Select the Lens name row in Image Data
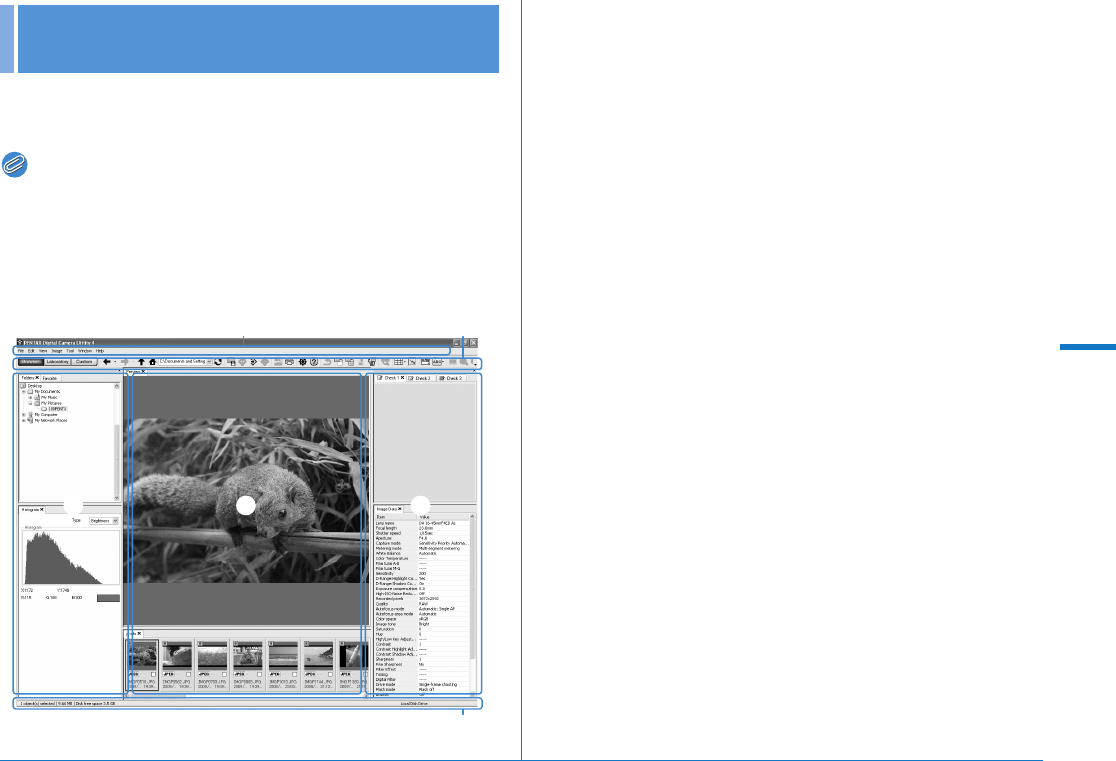This screenshot has width=1116, height=761. pos(422,523)
